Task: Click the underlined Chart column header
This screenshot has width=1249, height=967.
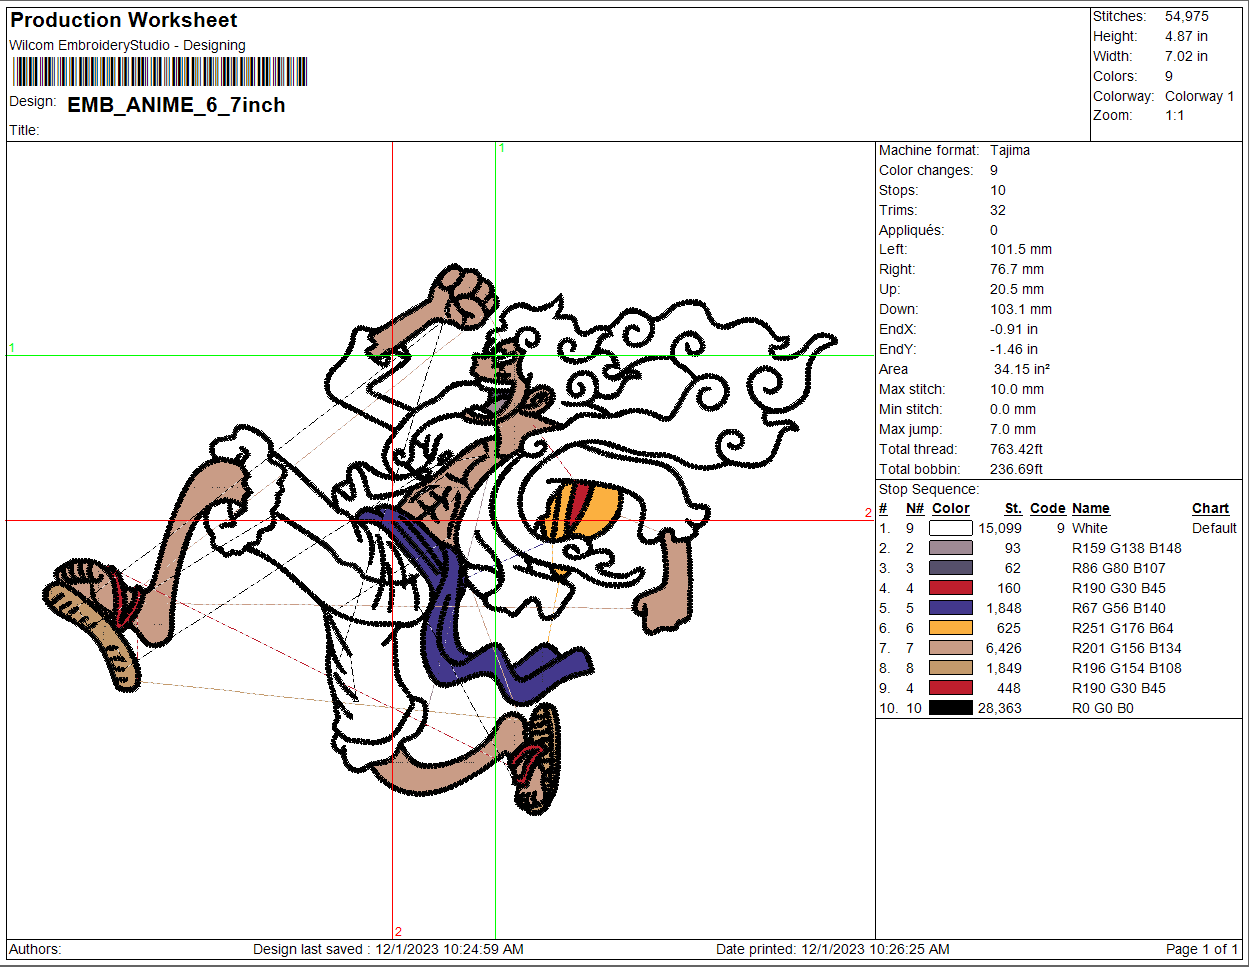Action: point(1210,508)
